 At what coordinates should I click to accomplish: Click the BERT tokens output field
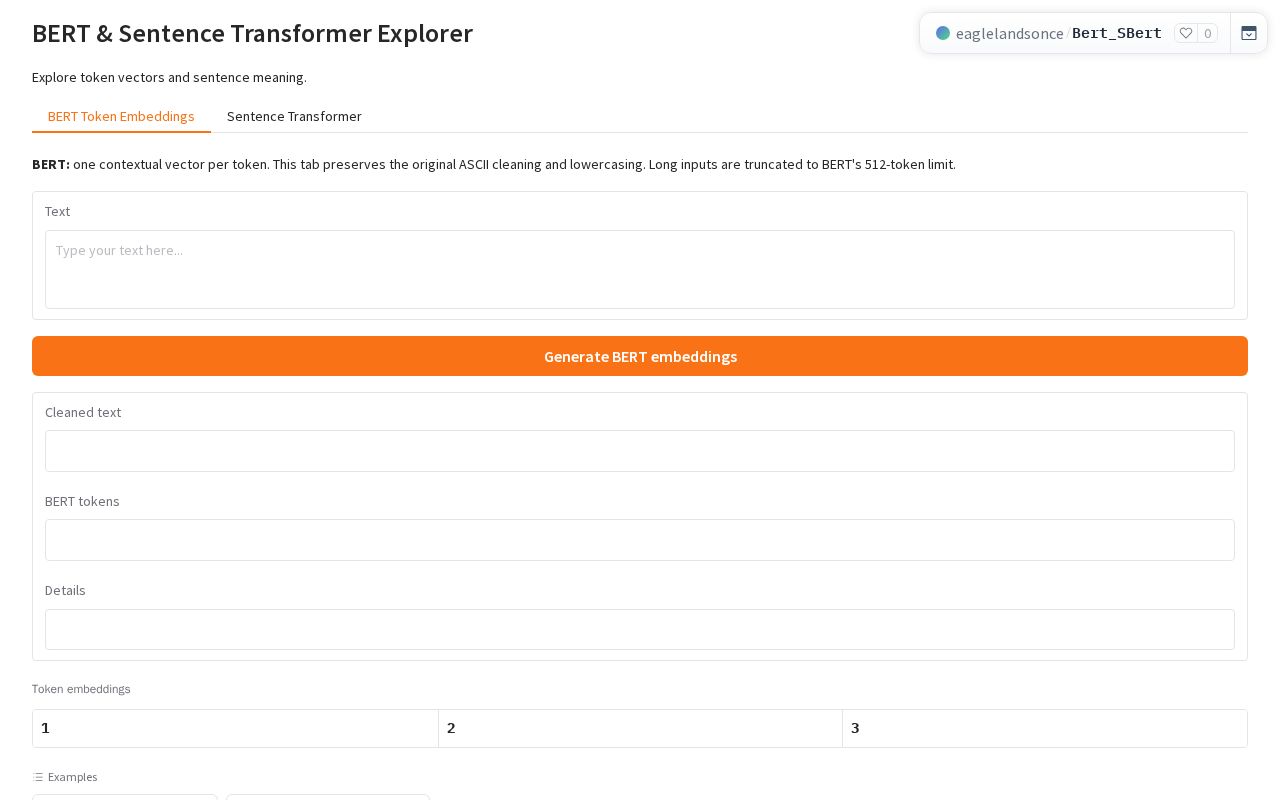(x=640, y=540)
